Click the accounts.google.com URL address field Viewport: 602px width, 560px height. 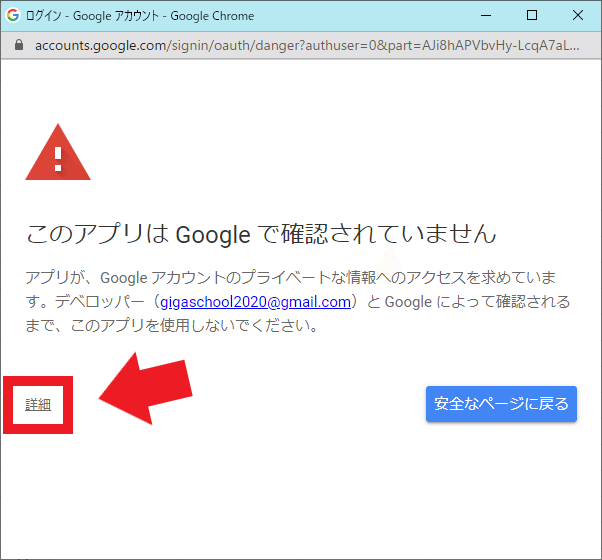point(307,46)
